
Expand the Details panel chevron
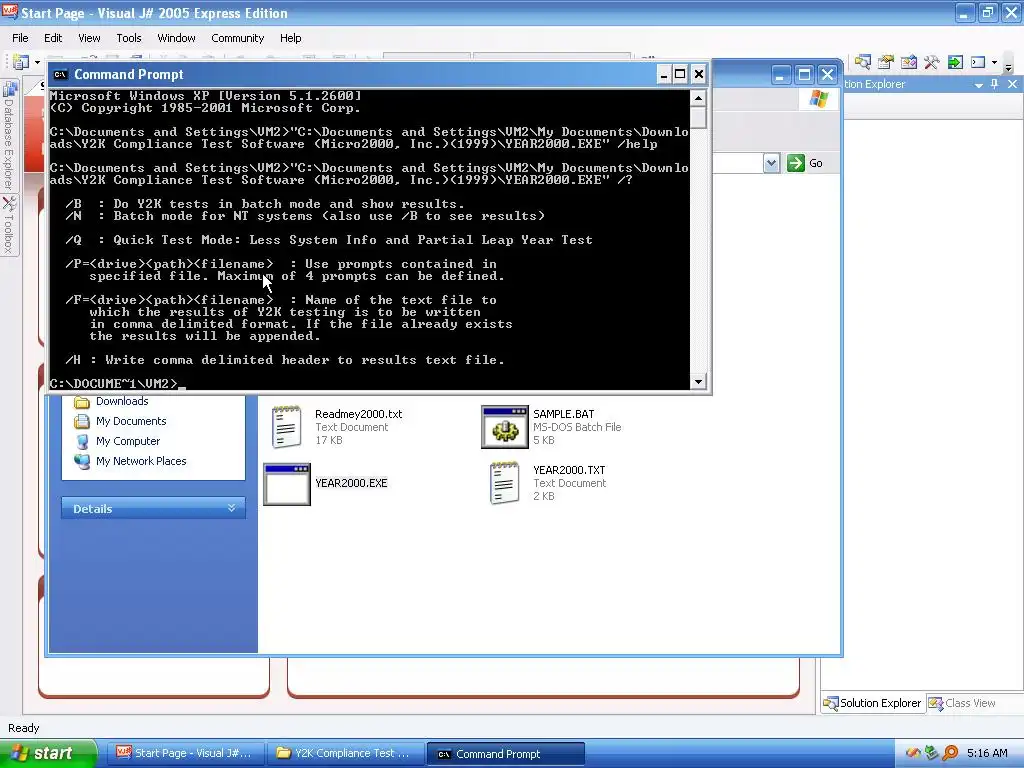coord(231,508)
